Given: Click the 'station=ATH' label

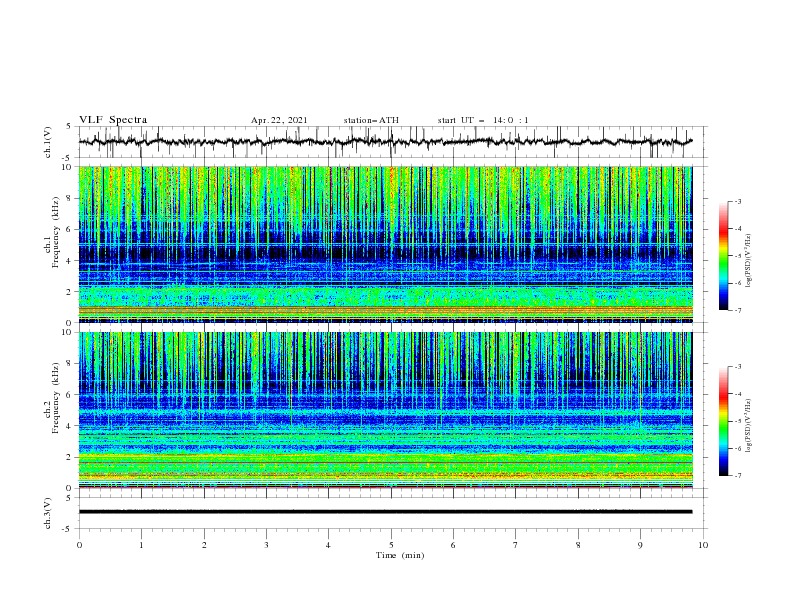Looking at the screenshot, I should [x=371, y=120].
